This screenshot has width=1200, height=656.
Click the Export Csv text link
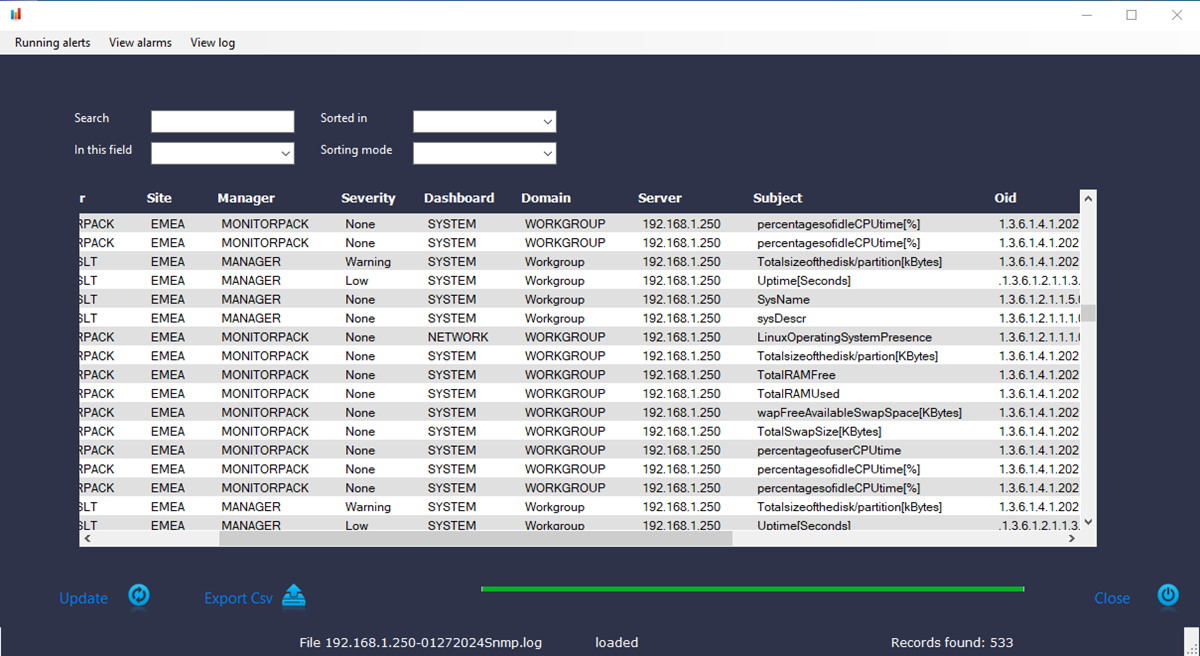[x=238, y=598]
